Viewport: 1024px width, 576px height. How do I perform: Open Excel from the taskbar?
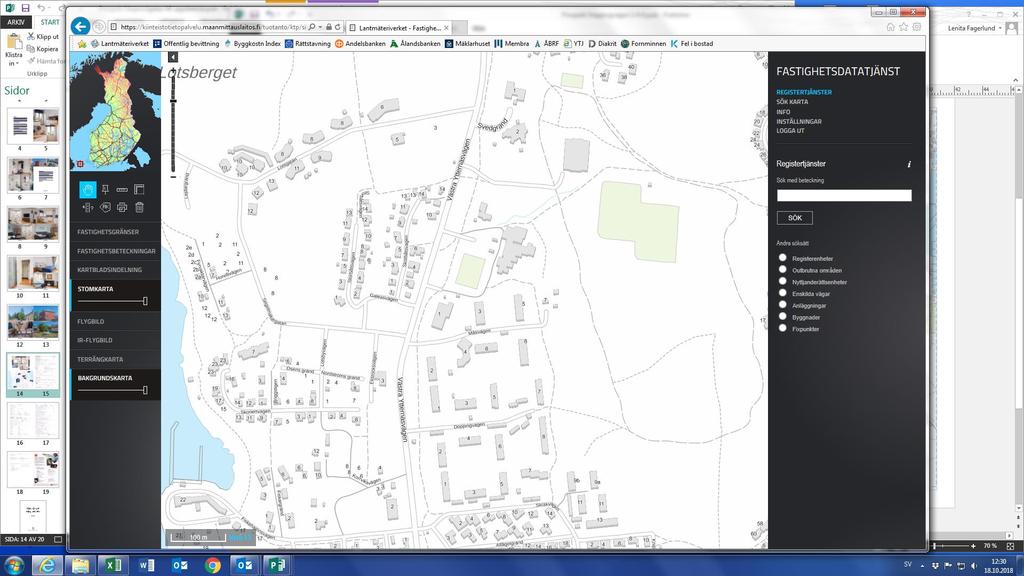click(113, 566)
